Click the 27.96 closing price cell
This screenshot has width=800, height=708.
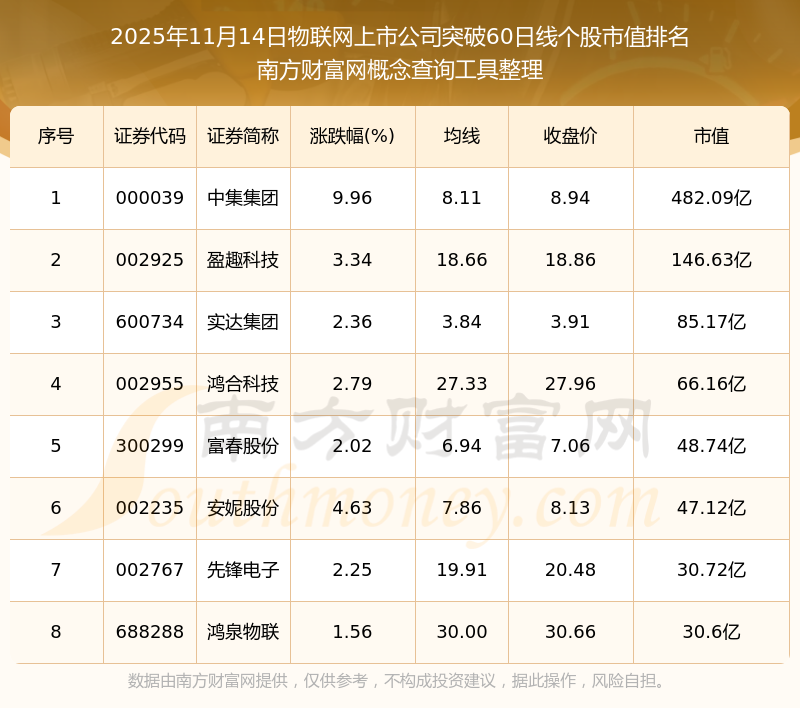[x=570, y=384]
